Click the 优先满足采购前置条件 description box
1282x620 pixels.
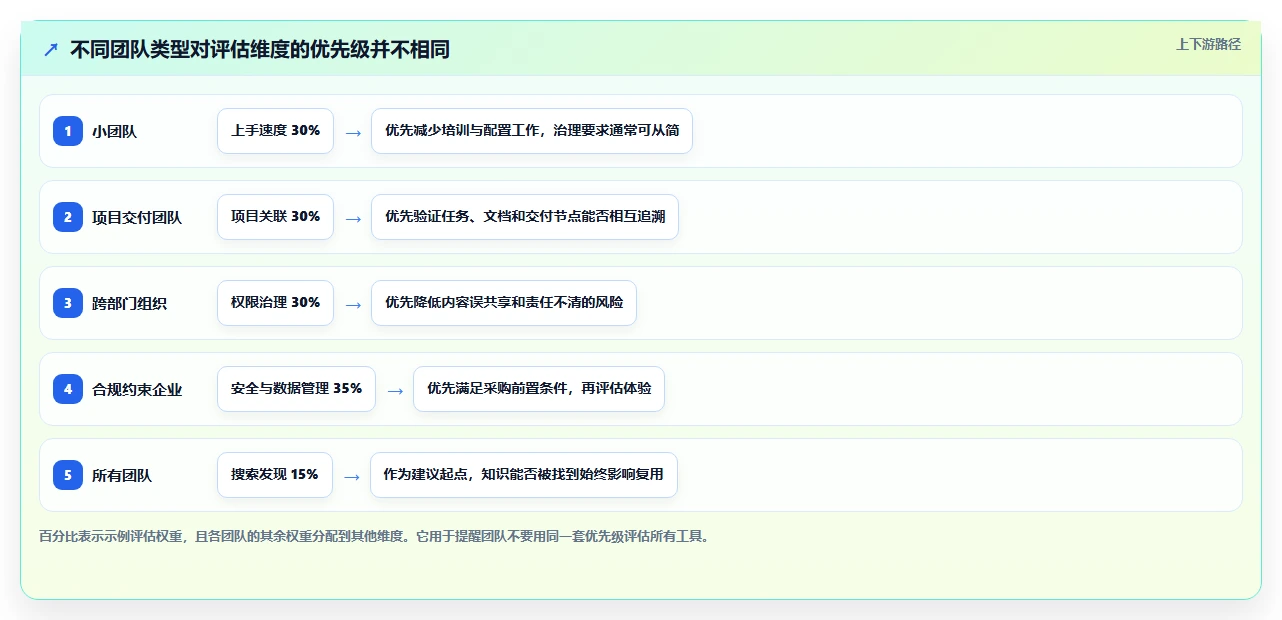[539, 389]
